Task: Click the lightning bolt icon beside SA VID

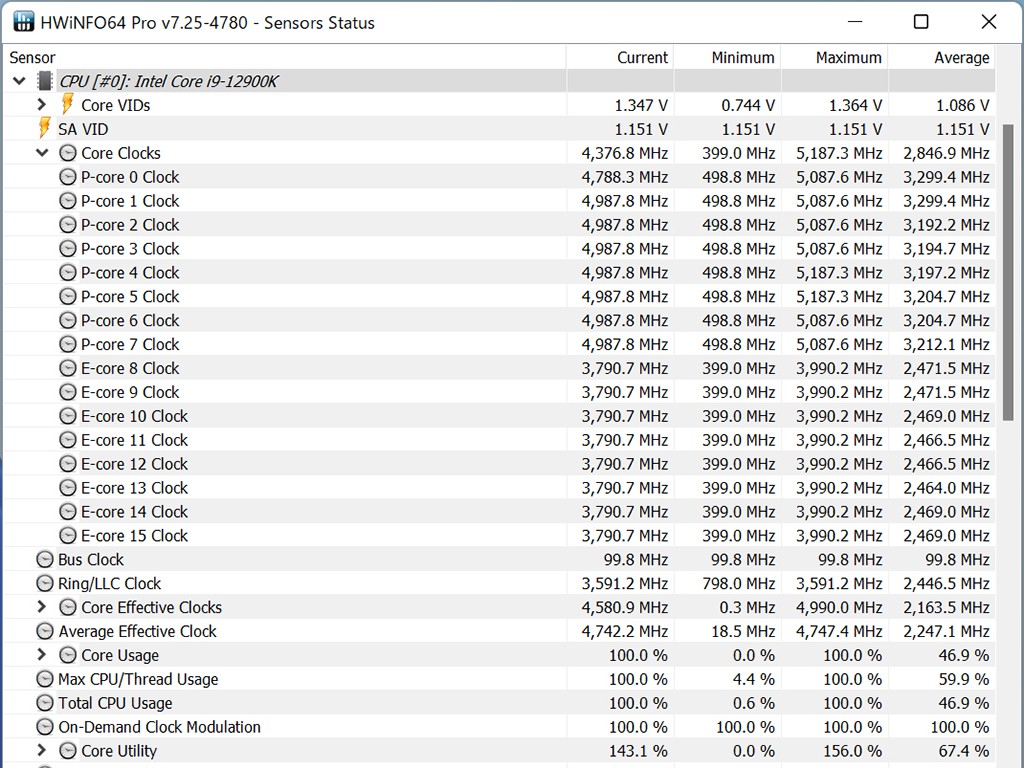Action: pyautogui.click(x=44, y=129)
